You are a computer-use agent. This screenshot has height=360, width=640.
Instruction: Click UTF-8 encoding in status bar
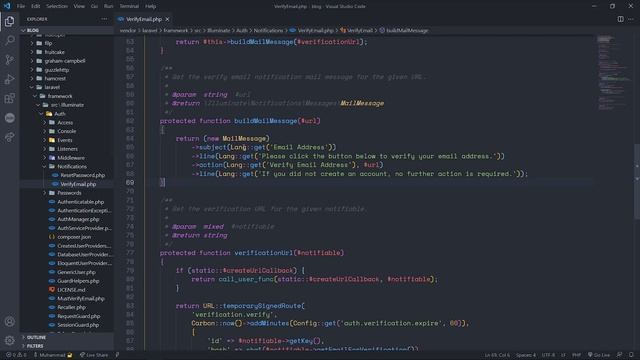point(548,355)
